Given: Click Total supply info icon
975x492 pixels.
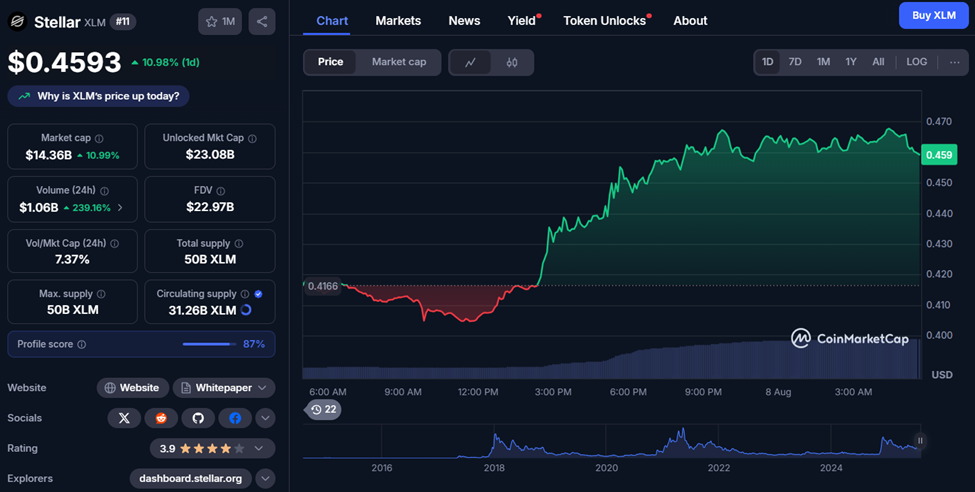Looking at the screenshot, I should click(239, 244).
